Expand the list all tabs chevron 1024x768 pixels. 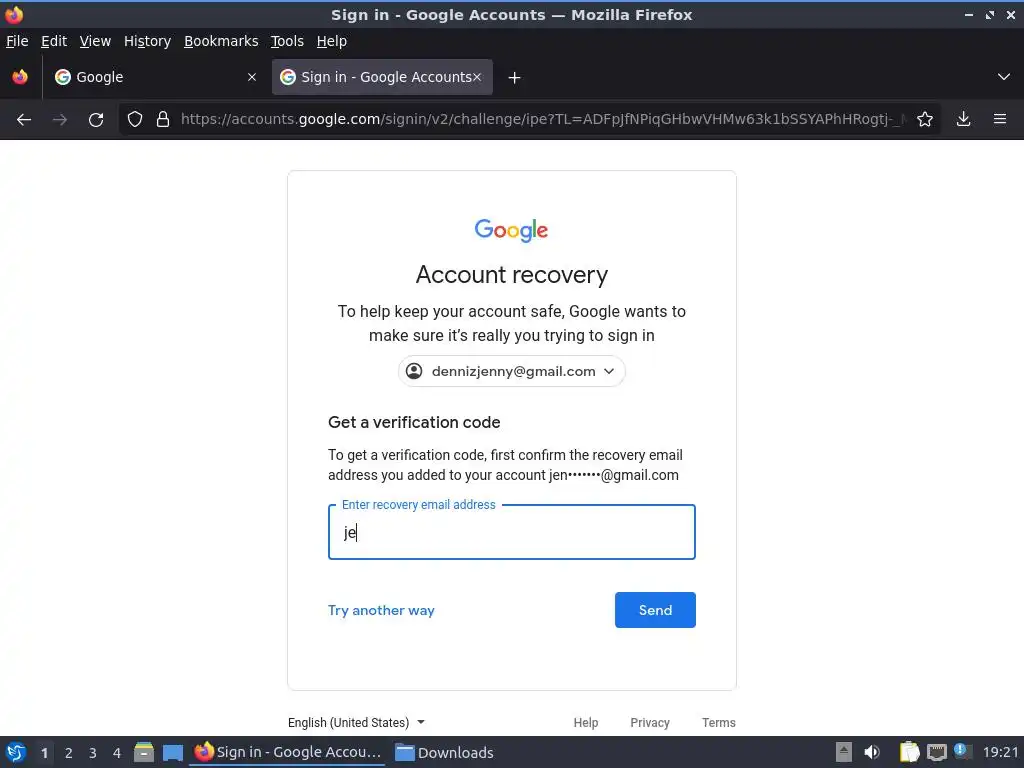tap(1004, 77)
